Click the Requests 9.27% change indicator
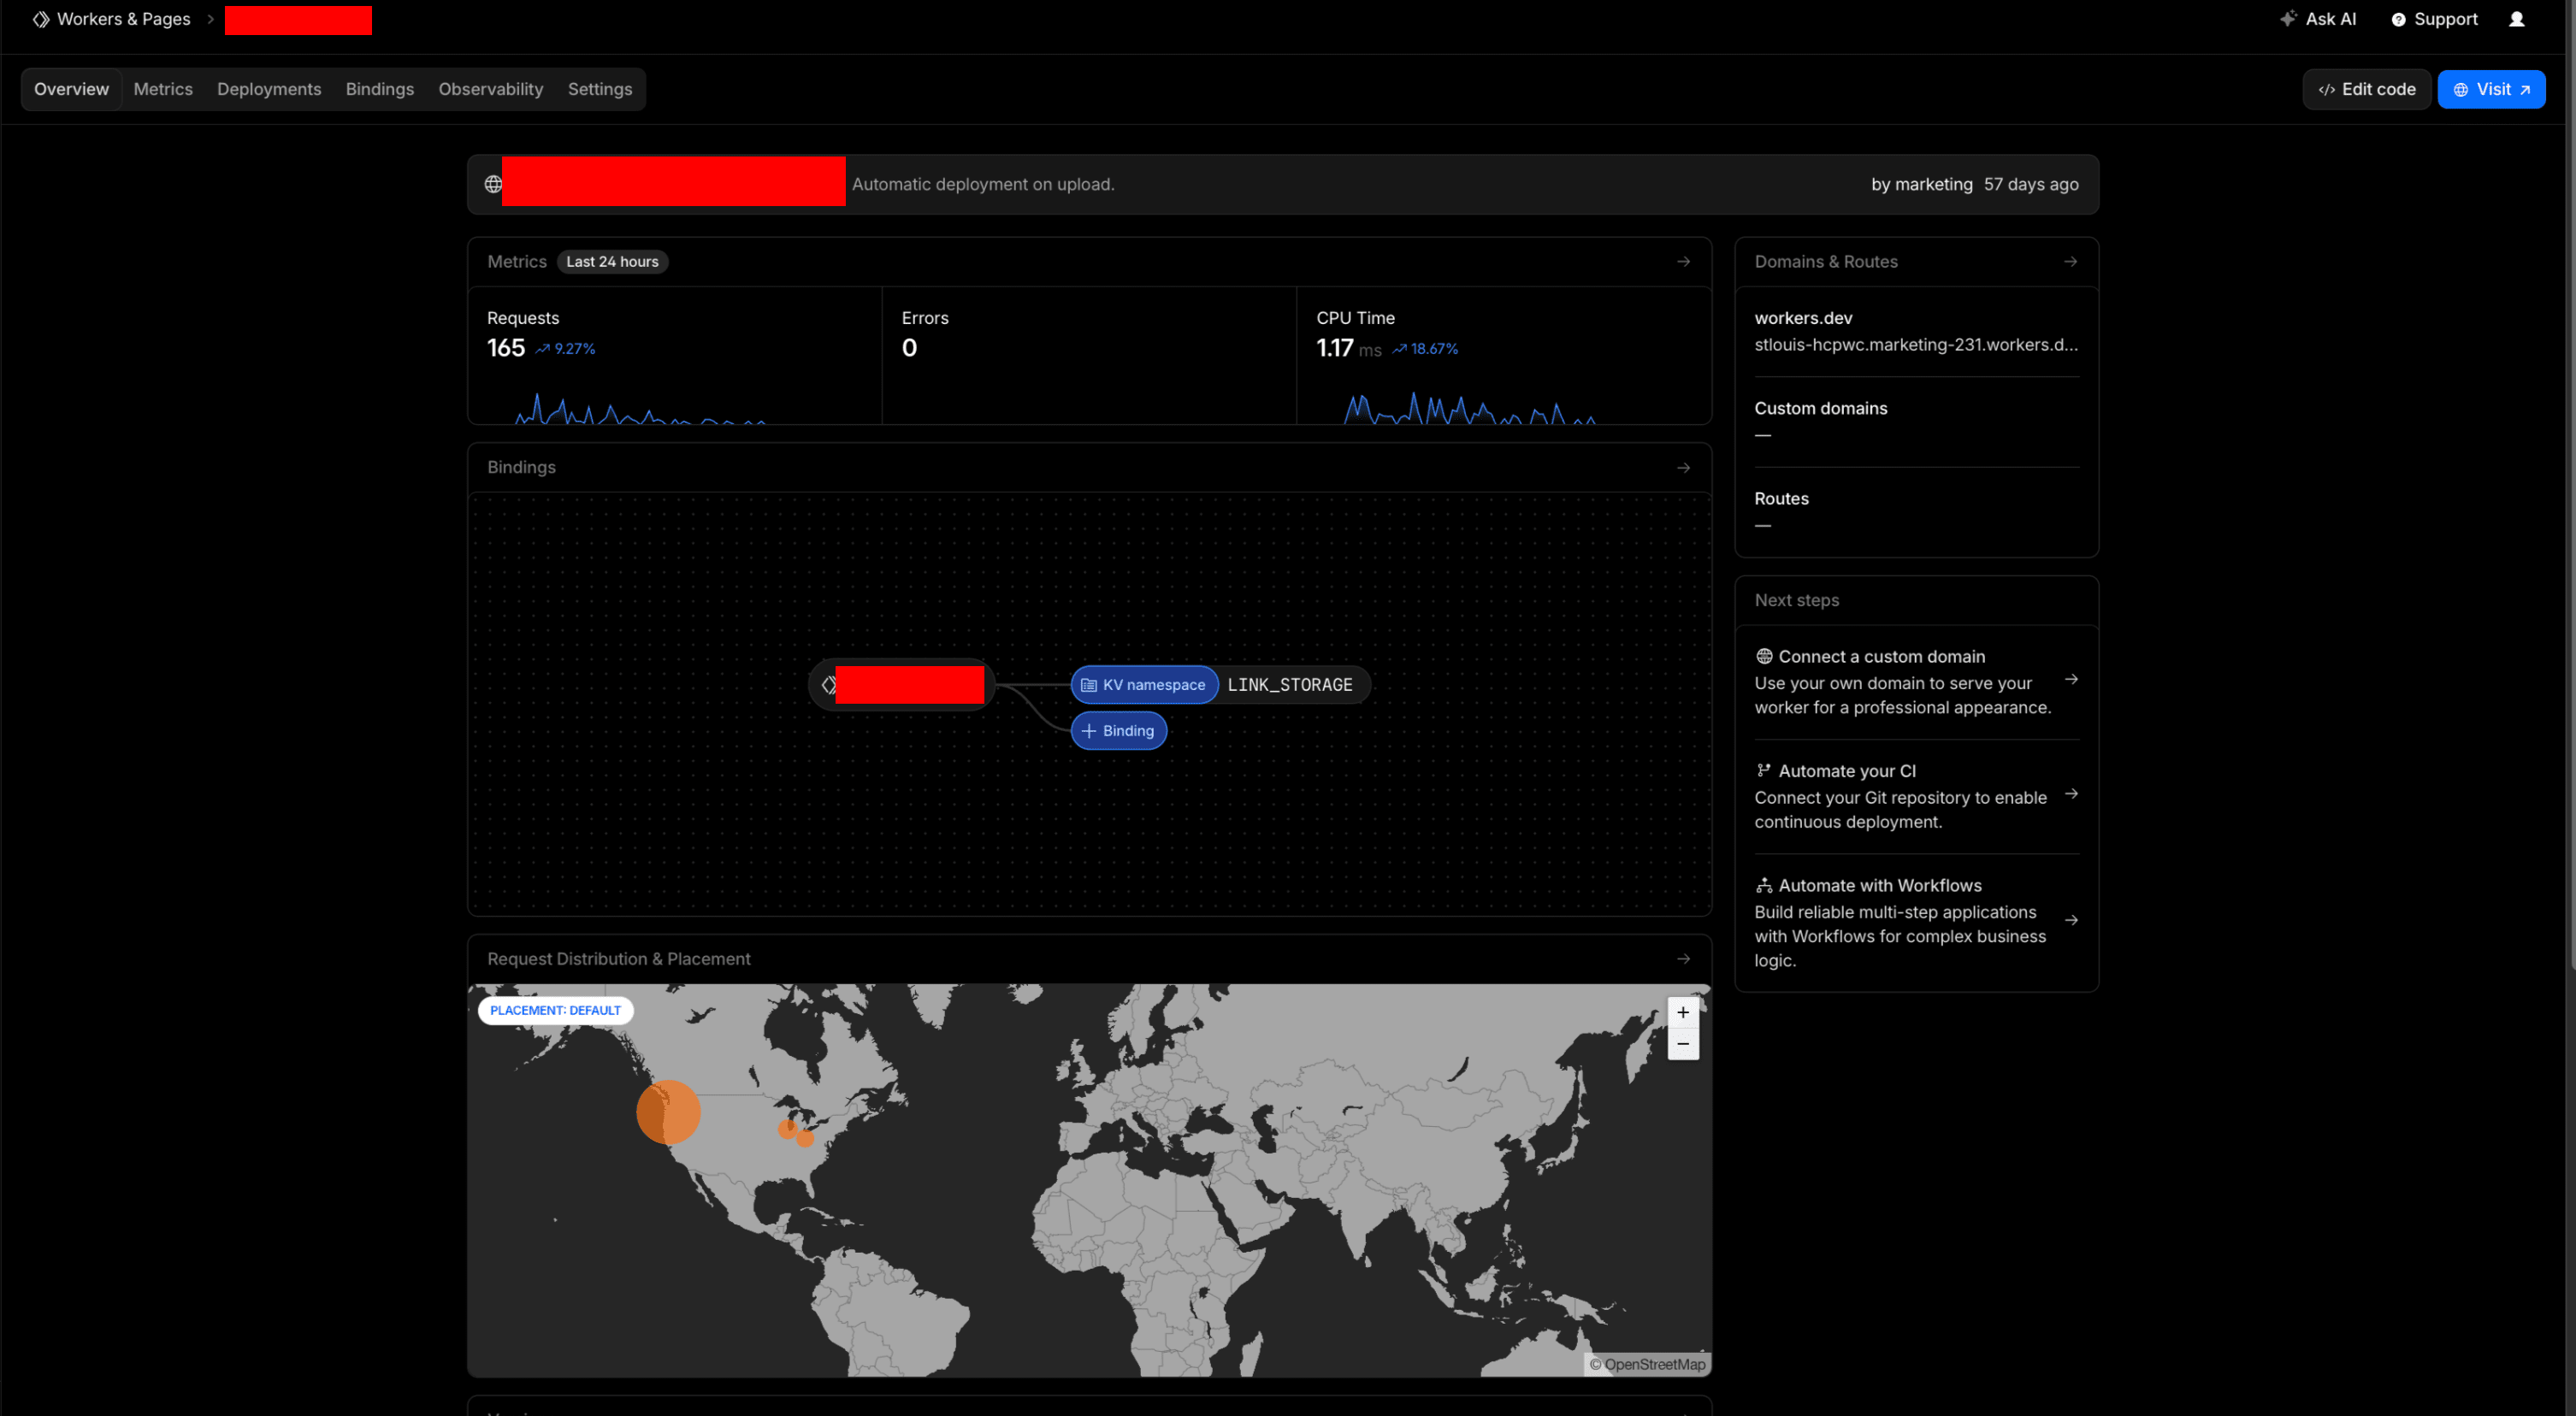The image size is (2576, 1416). pyautogui.click(x=566, y=349)
